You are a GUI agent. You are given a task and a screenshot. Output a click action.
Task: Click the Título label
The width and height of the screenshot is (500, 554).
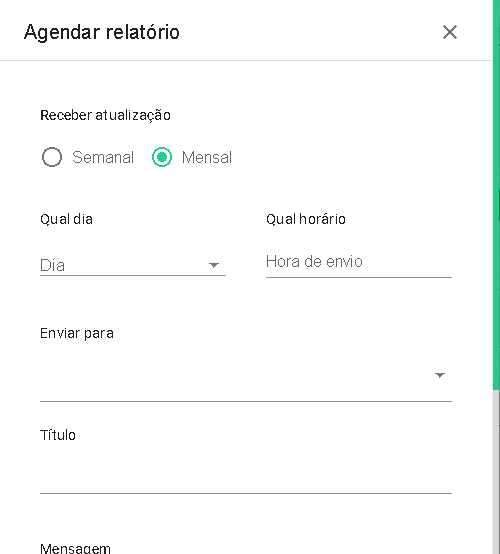[x=58, y=435]
